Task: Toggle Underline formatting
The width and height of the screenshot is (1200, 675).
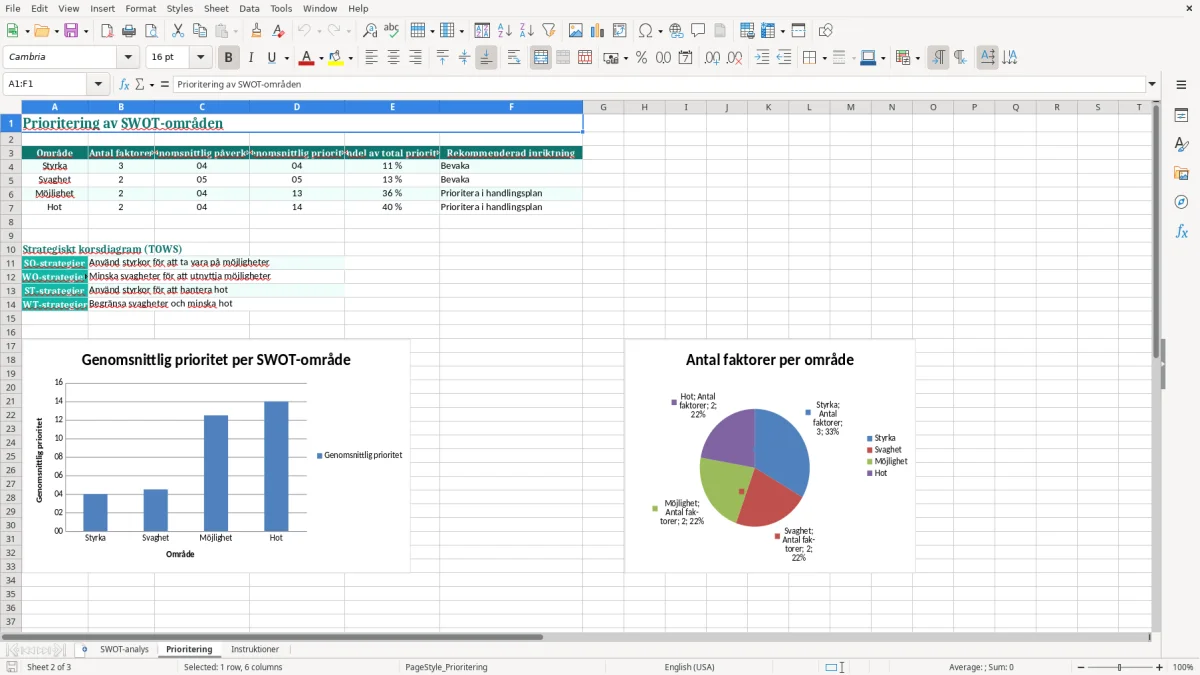Action: pyautogui.click(x=272, y=58)
